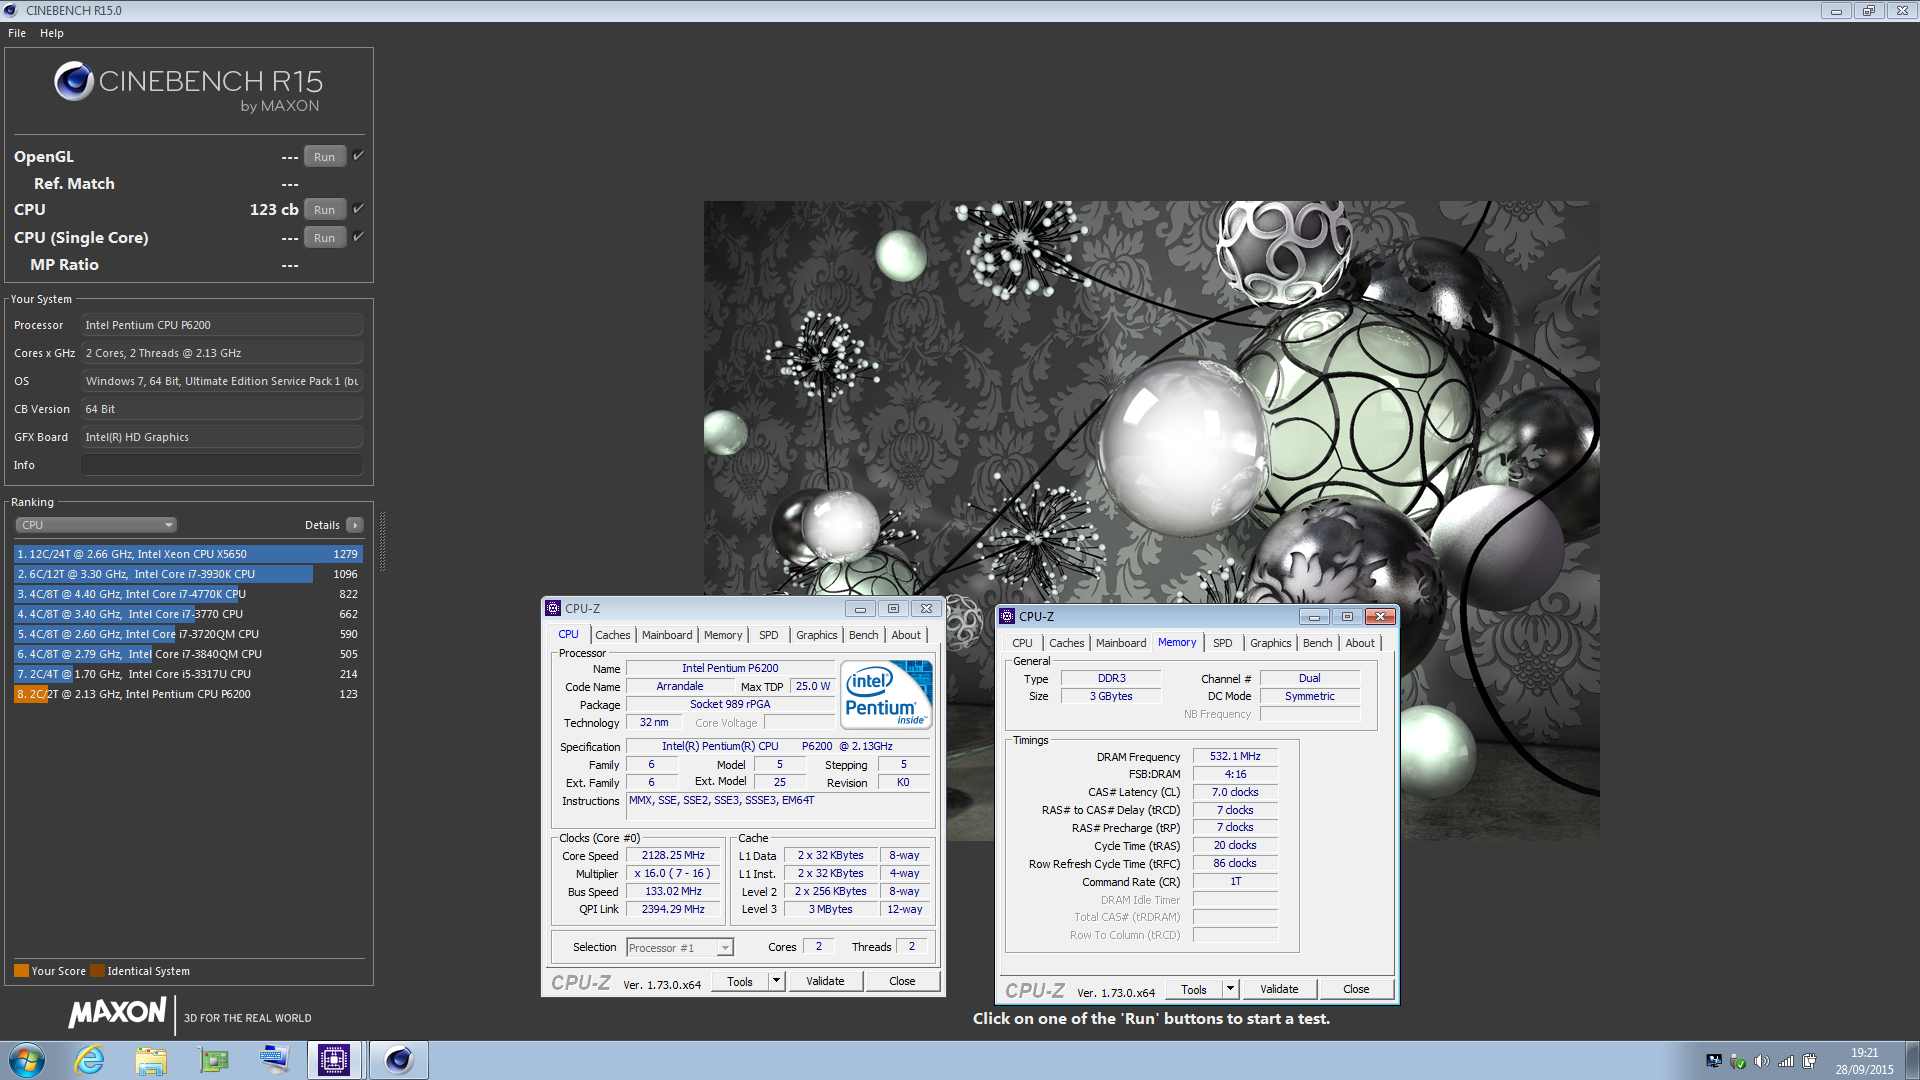The height and width of the screenshot is (1080, 1920).
Task: Click Safely Remove Hardware tray icon
Action: (x=1738, y=1061)
